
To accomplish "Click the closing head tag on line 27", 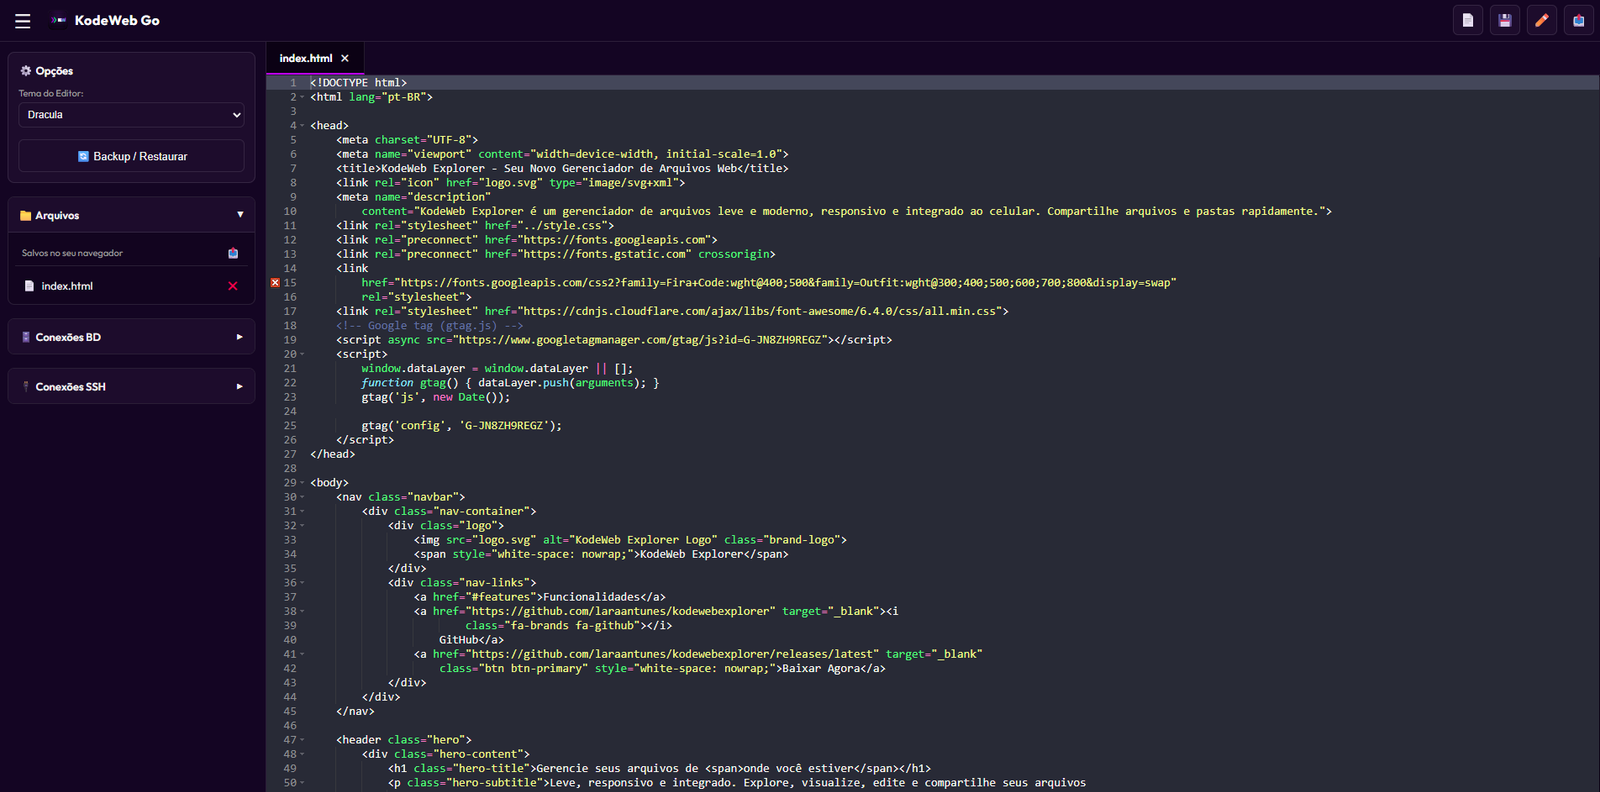I will (x=333, y=454).
